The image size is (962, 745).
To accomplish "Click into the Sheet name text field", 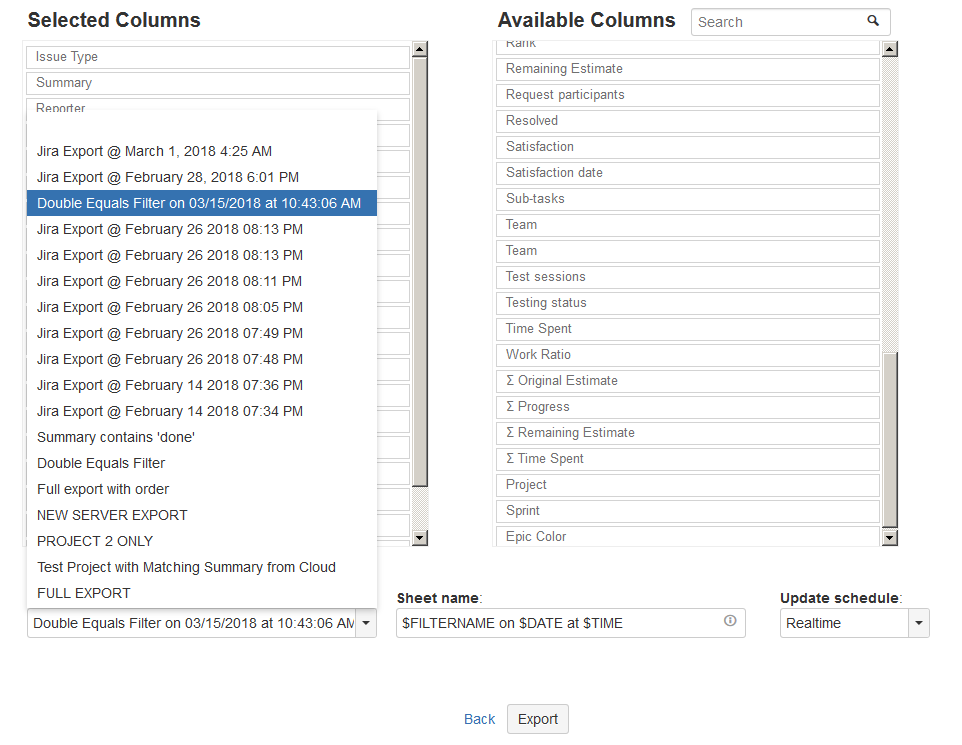I will pos(560,623).
